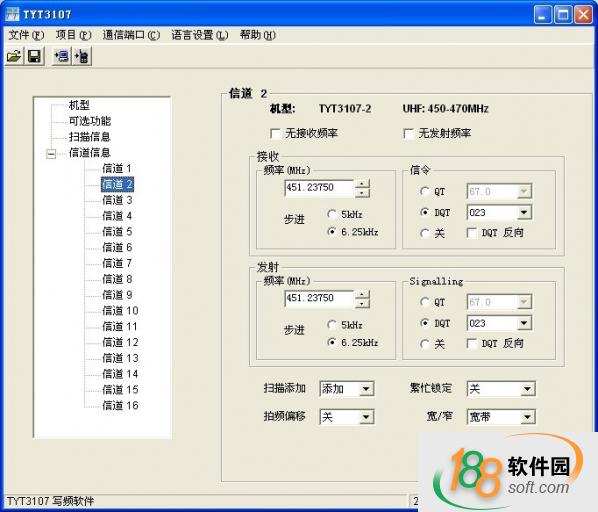Select 信道 16 in the tree

coord(120,406)
